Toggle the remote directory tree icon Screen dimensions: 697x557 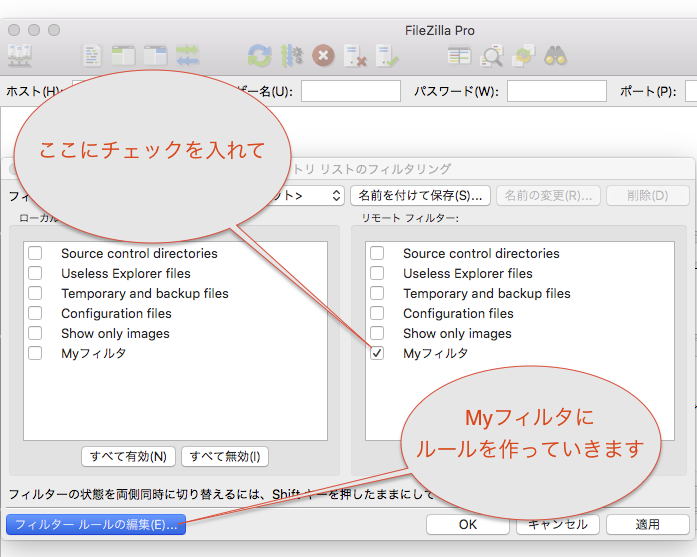(x=155, y=56)
